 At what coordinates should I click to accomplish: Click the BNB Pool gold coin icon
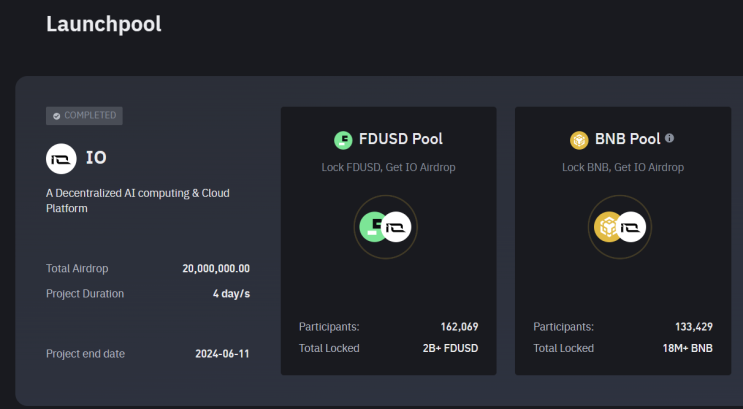pos(579,140)
